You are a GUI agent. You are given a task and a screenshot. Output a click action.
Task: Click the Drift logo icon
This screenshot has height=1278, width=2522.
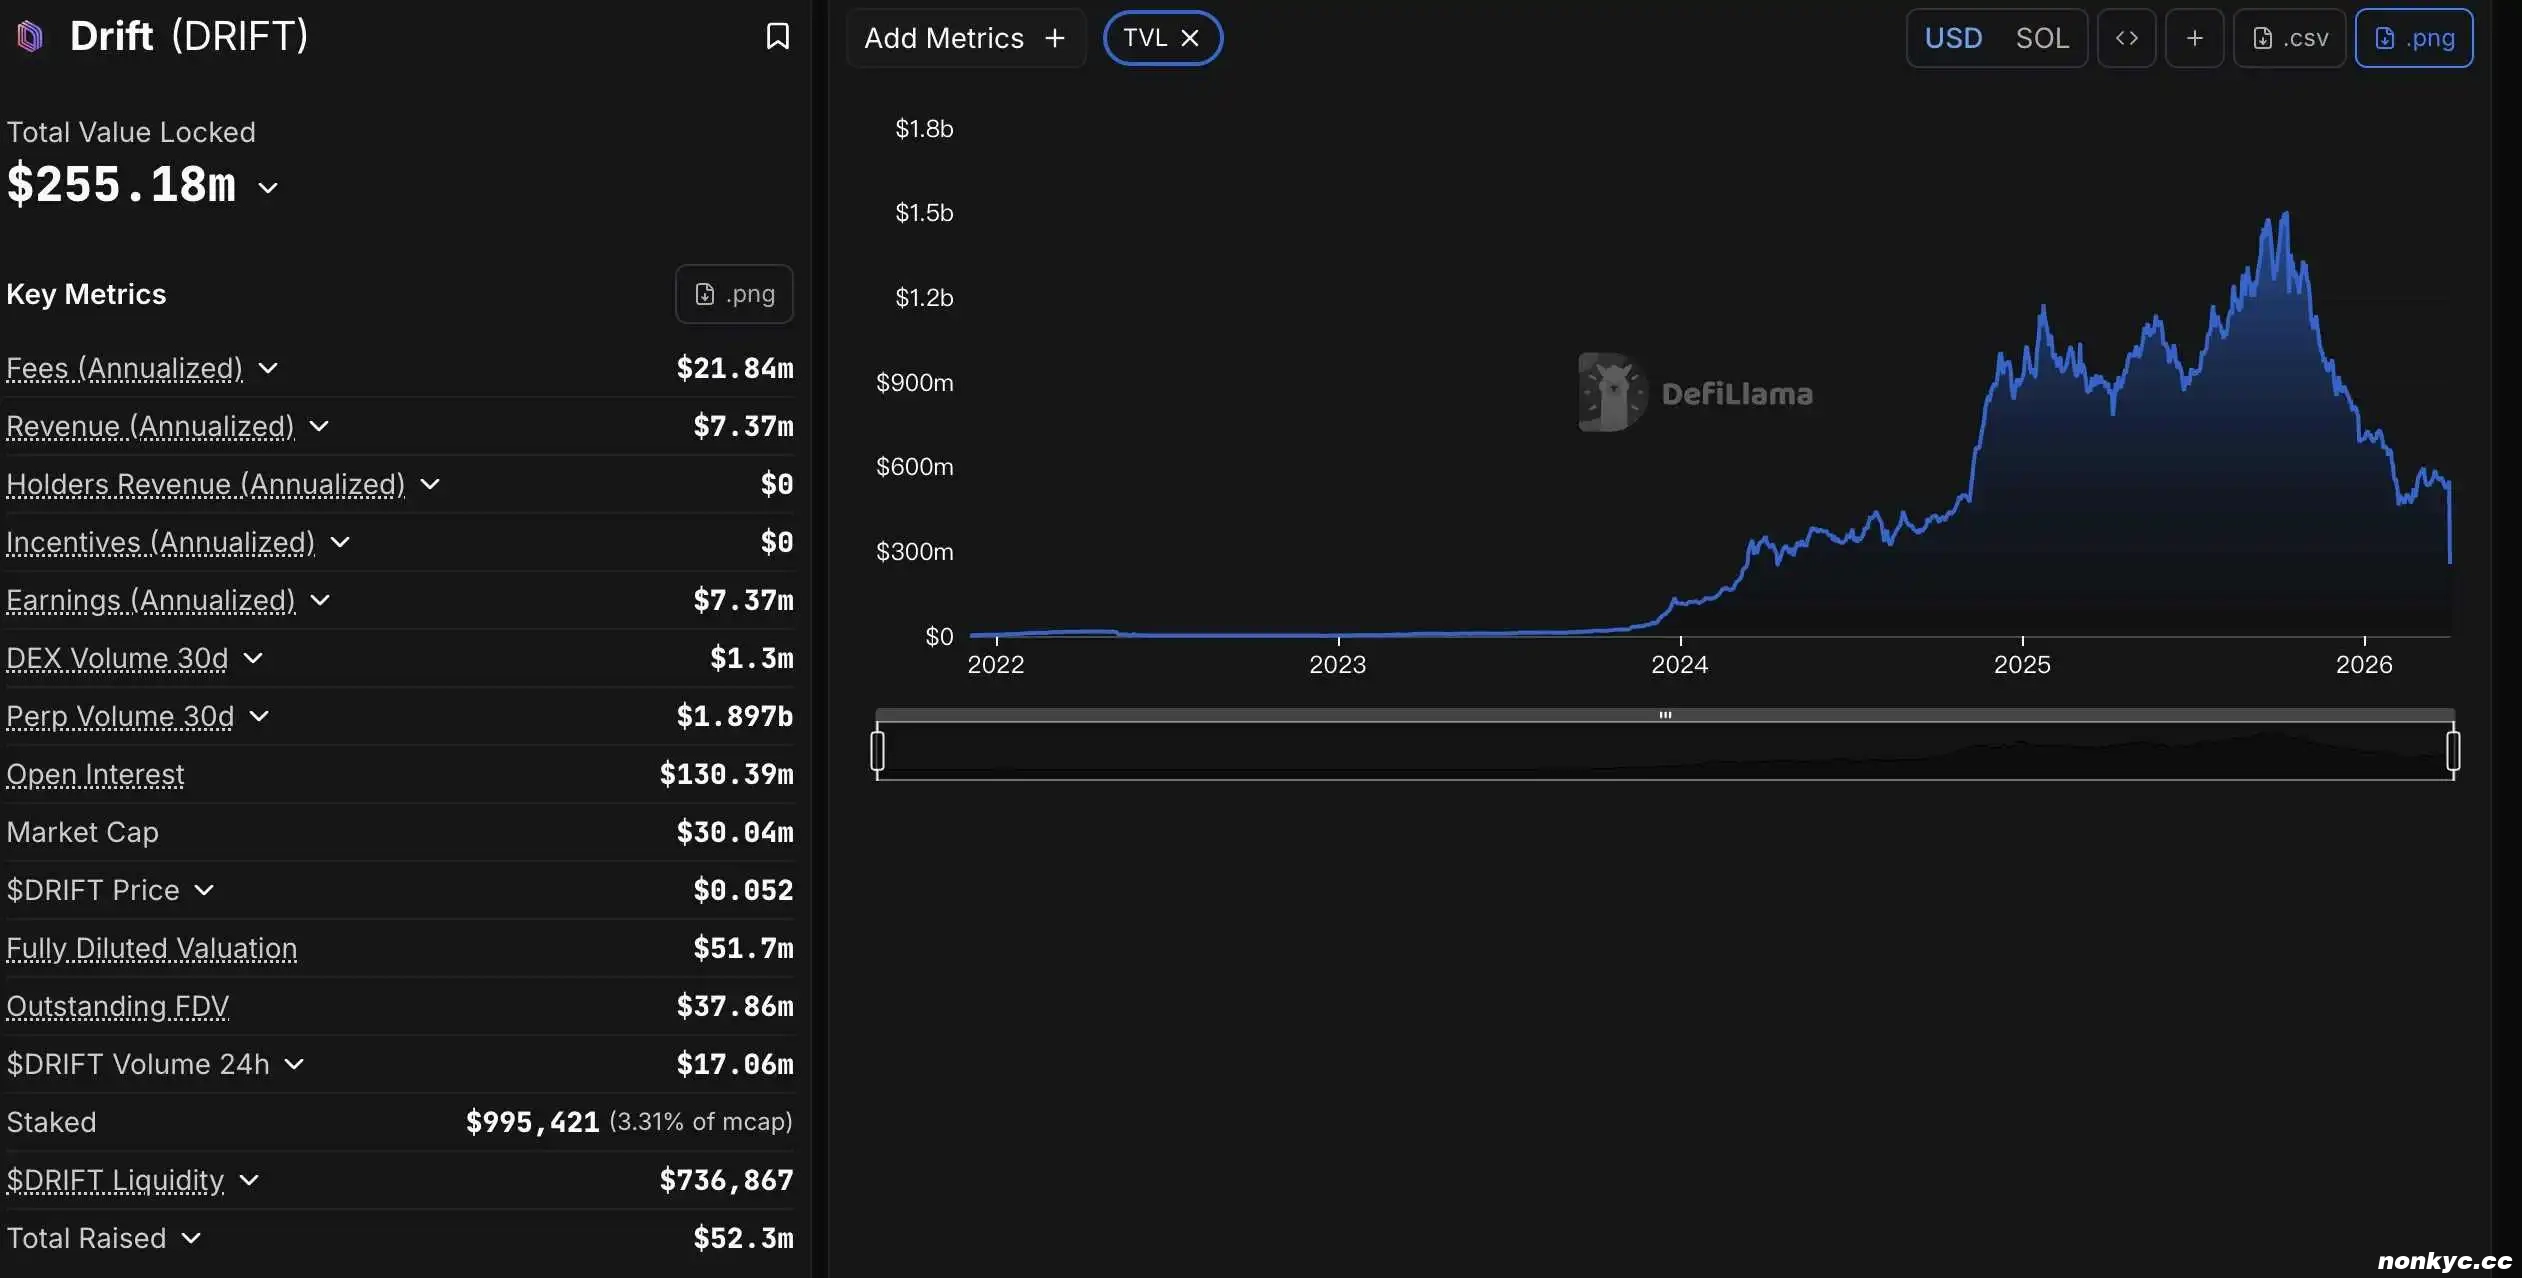[x=30, y=37]
